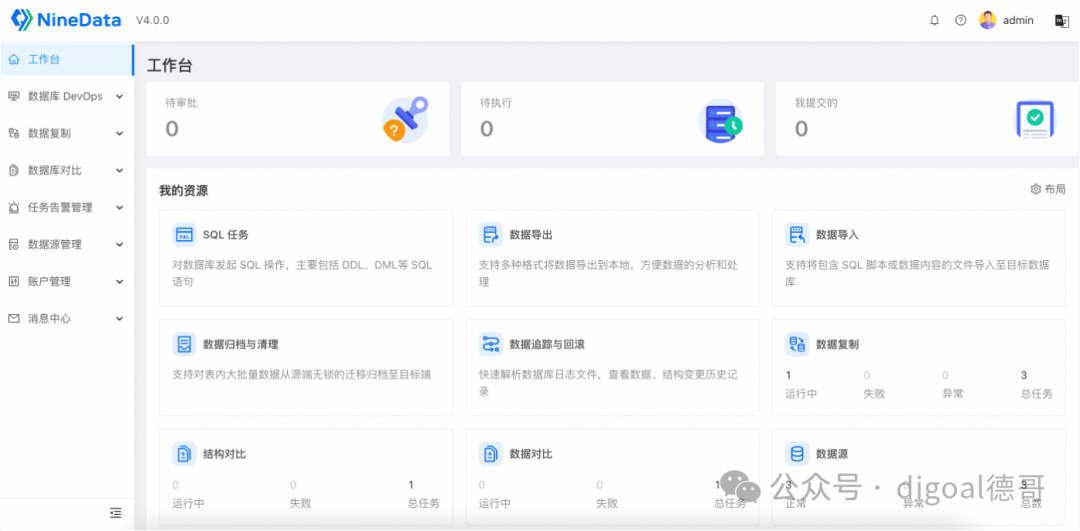Click 异常 label in 数据复制 card

click(953, 394)
